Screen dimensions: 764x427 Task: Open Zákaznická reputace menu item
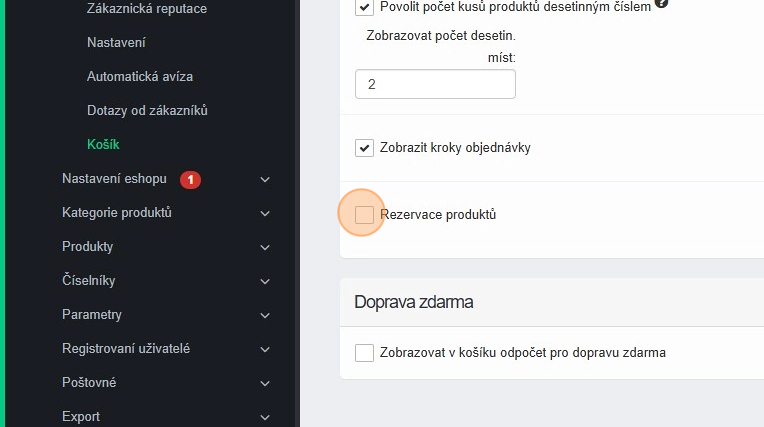147,9
